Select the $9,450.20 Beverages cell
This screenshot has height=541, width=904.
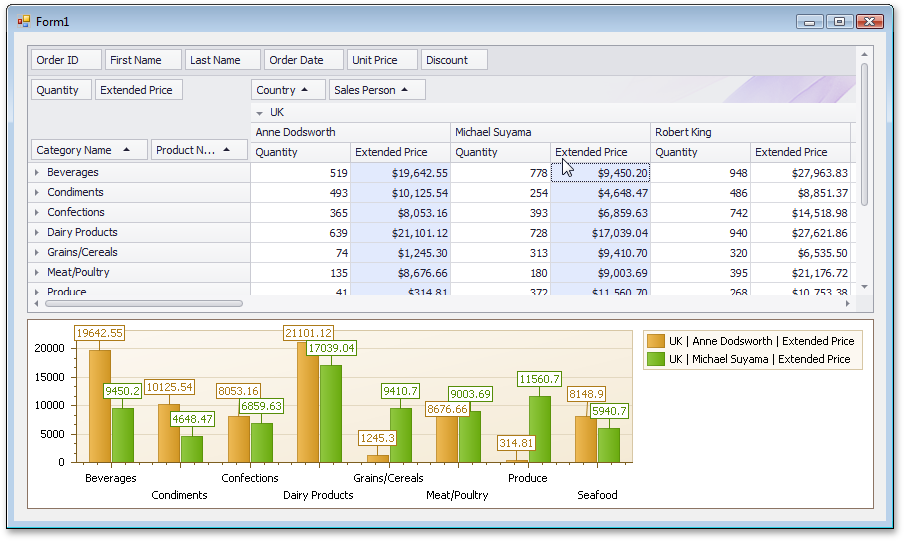[601, 172]
